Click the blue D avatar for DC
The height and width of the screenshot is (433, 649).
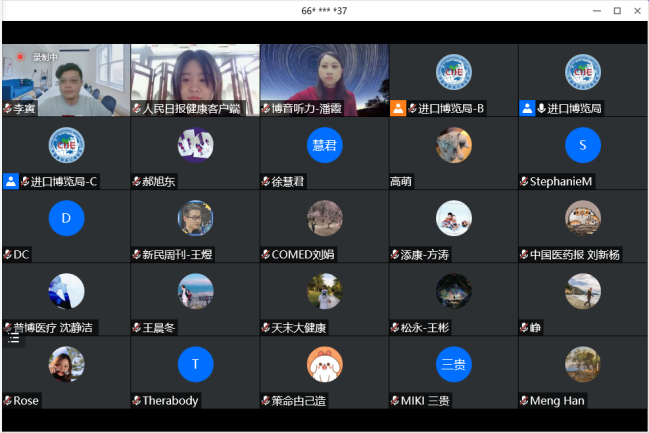click(x=66, y=218)
